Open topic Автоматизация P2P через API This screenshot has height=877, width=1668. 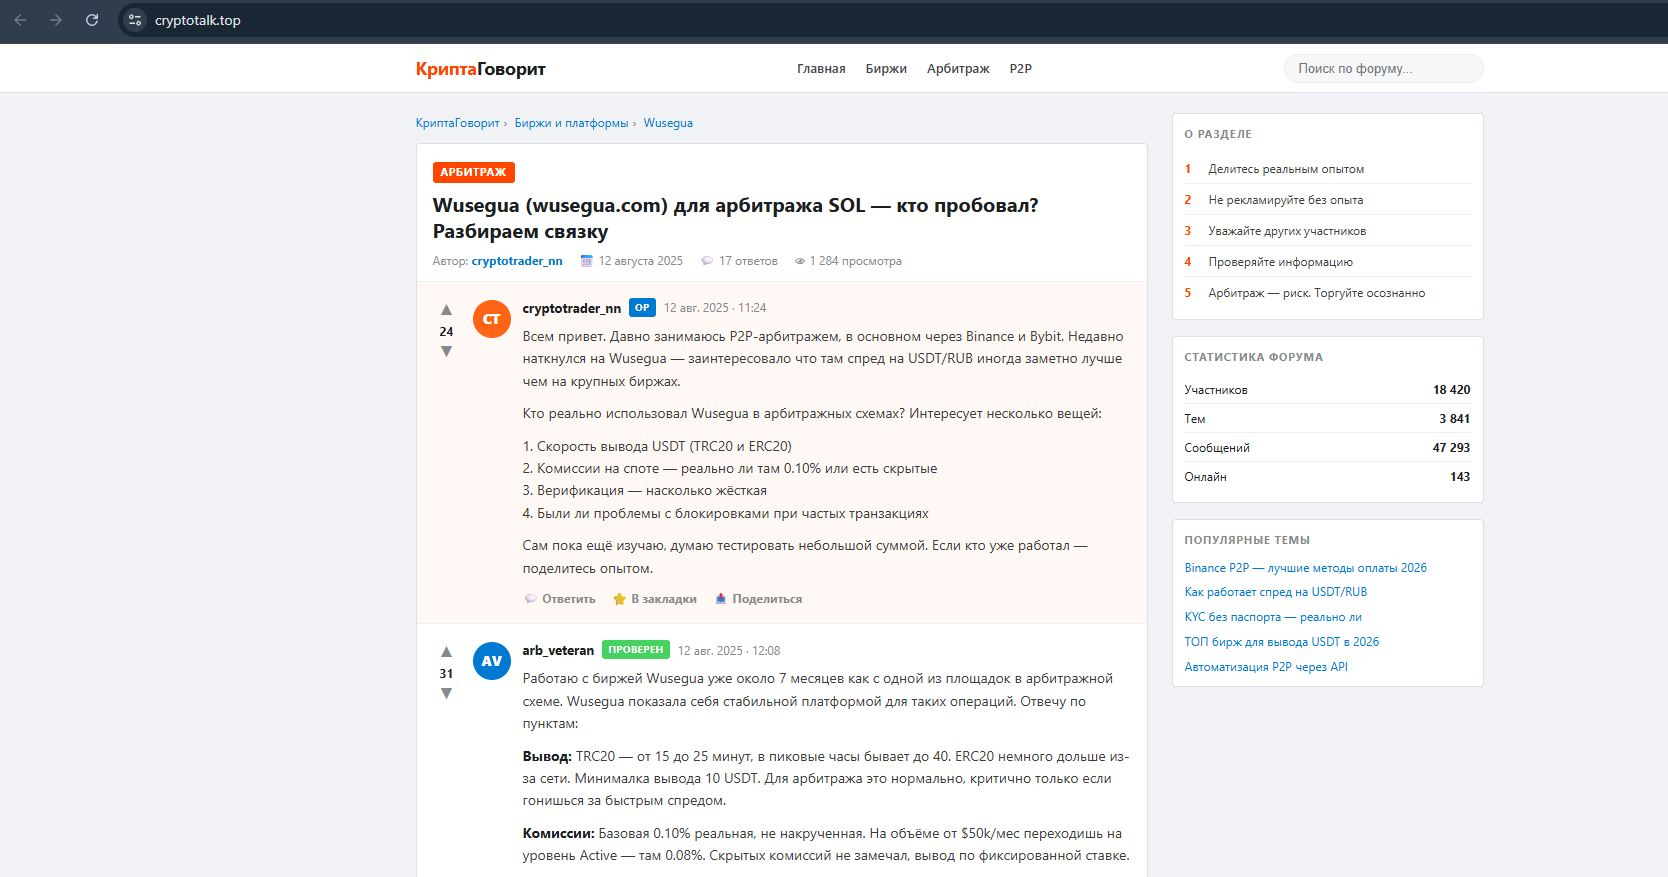point(1266,667)
